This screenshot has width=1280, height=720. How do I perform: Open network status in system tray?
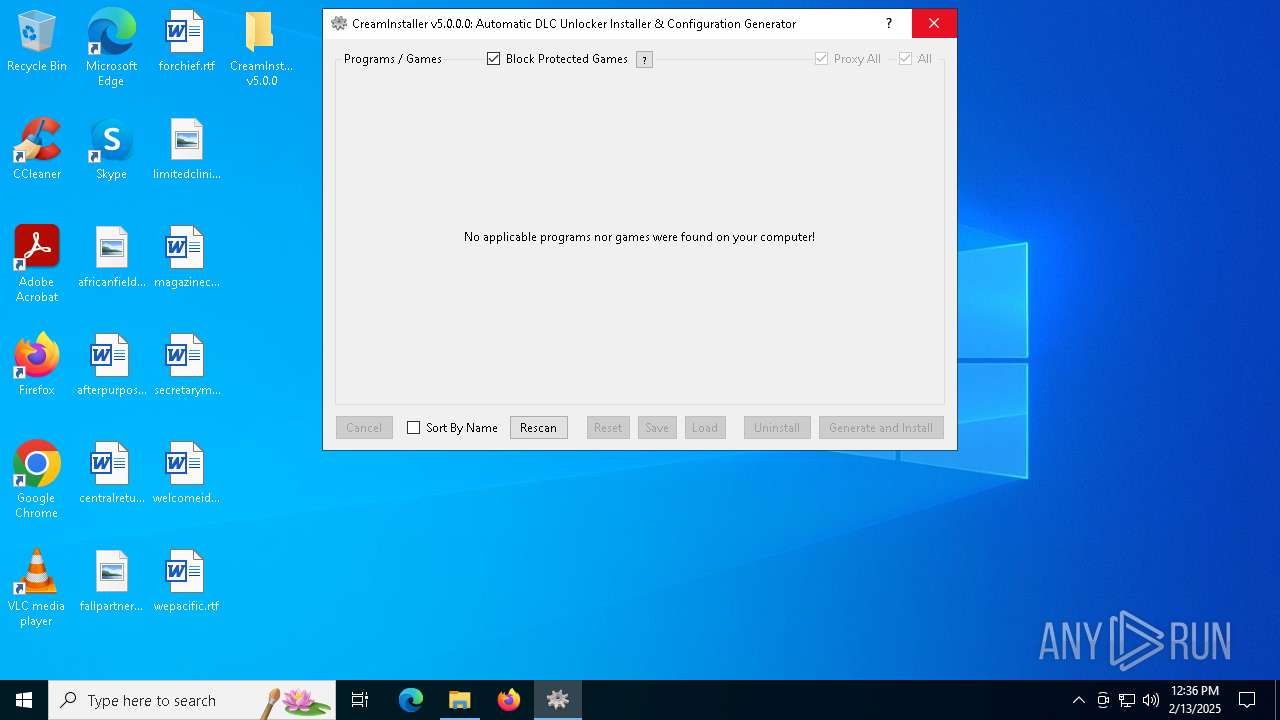(1127, 700)
